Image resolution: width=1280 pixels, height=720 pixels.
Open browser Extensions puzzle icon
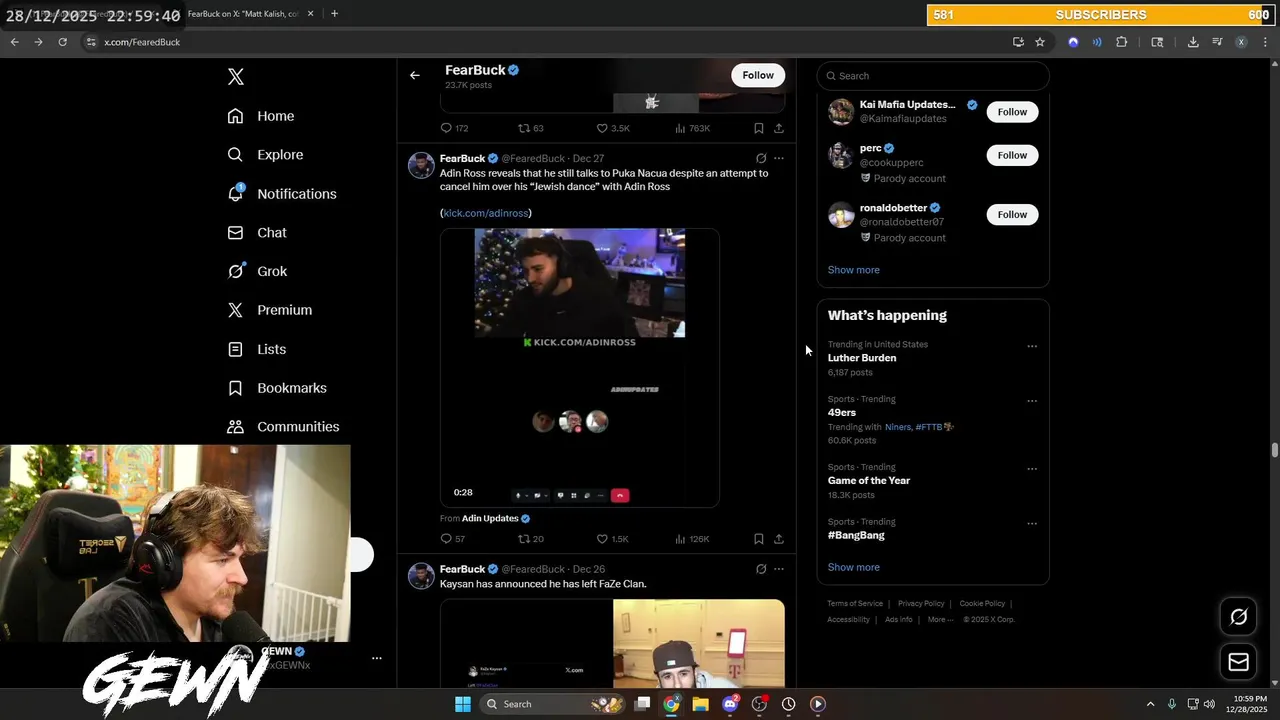pos(1121,42)
